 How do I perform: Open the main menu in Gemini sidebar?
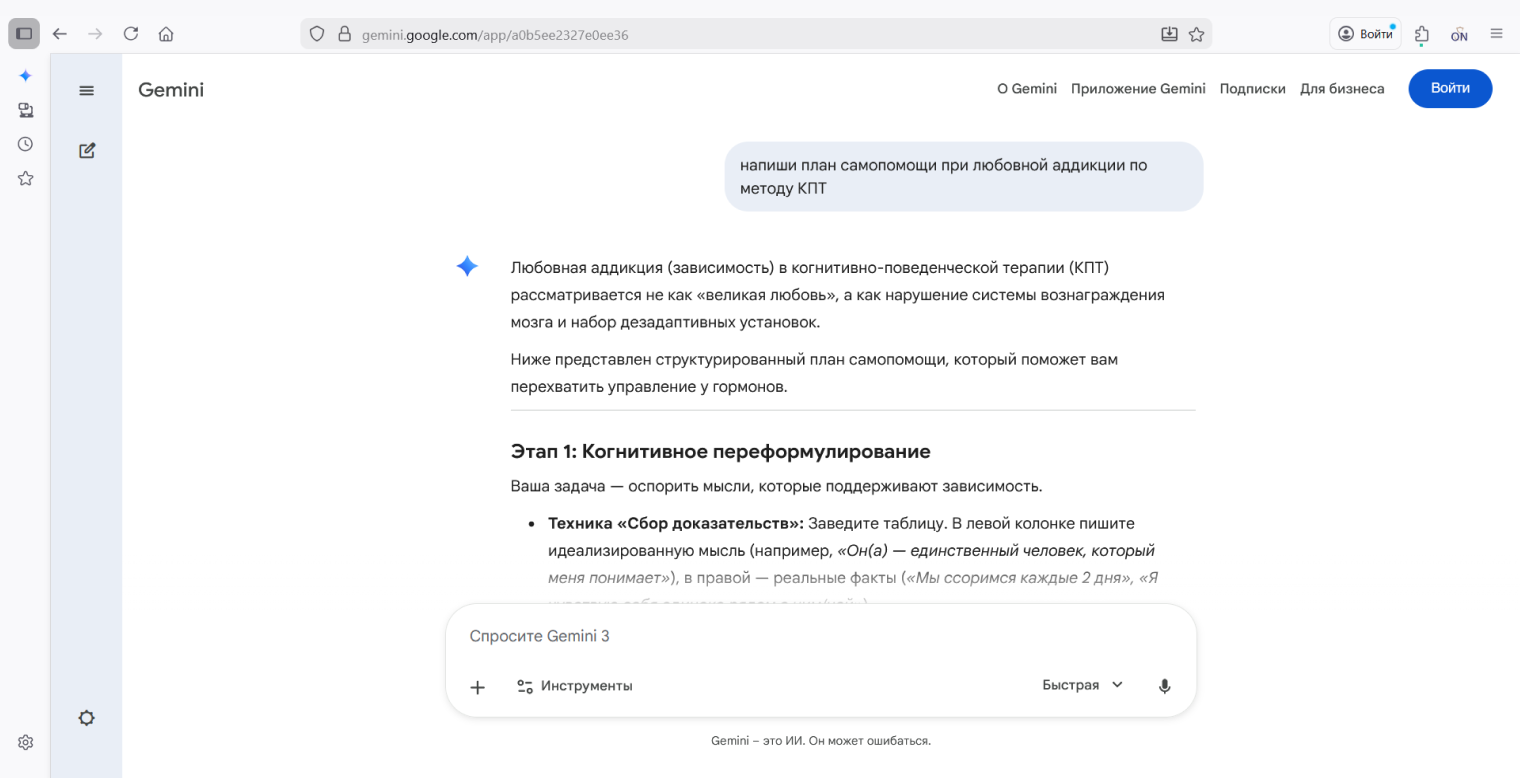[x=86, y=90]
